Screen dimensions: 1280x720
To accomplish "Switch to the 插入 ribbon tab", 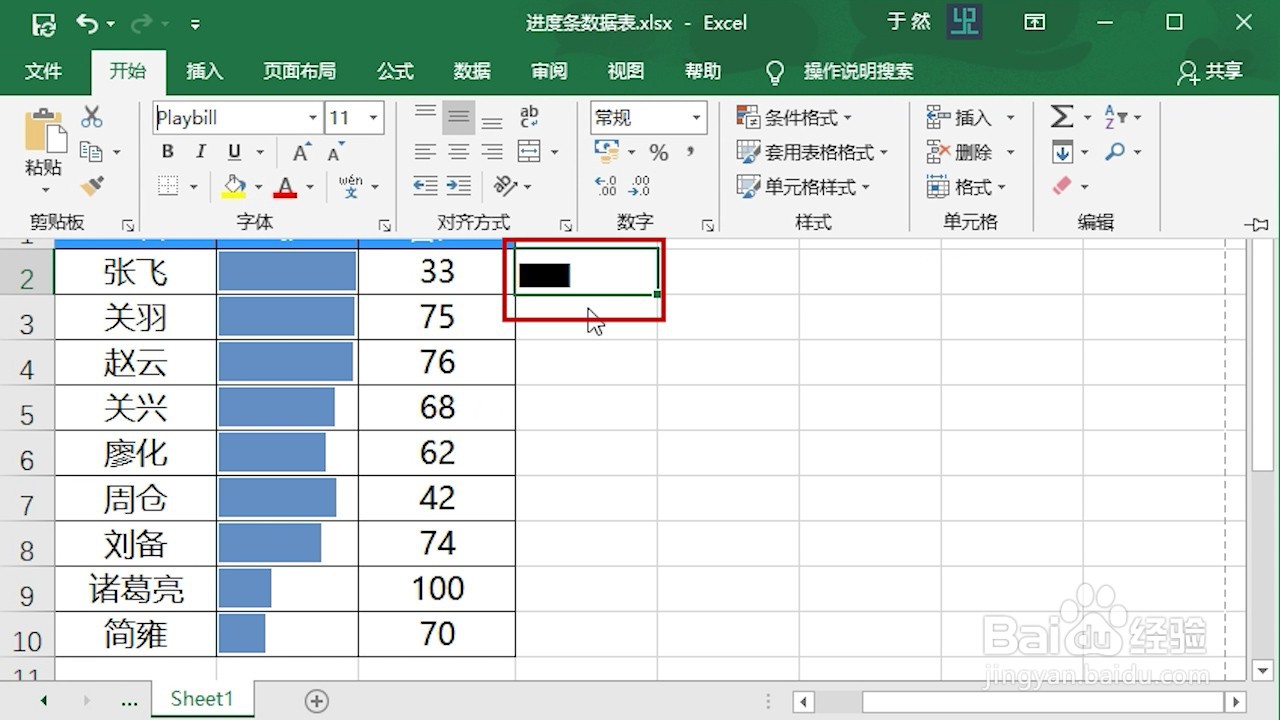I will 204,71.
